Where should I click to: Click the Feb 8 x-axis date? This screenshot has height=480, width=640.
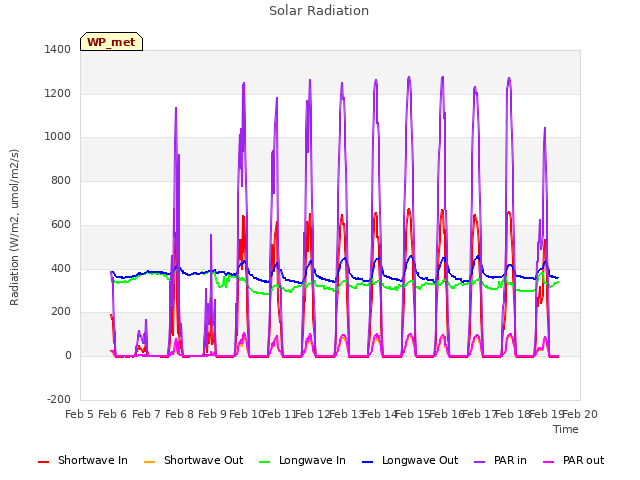[180, 414]
